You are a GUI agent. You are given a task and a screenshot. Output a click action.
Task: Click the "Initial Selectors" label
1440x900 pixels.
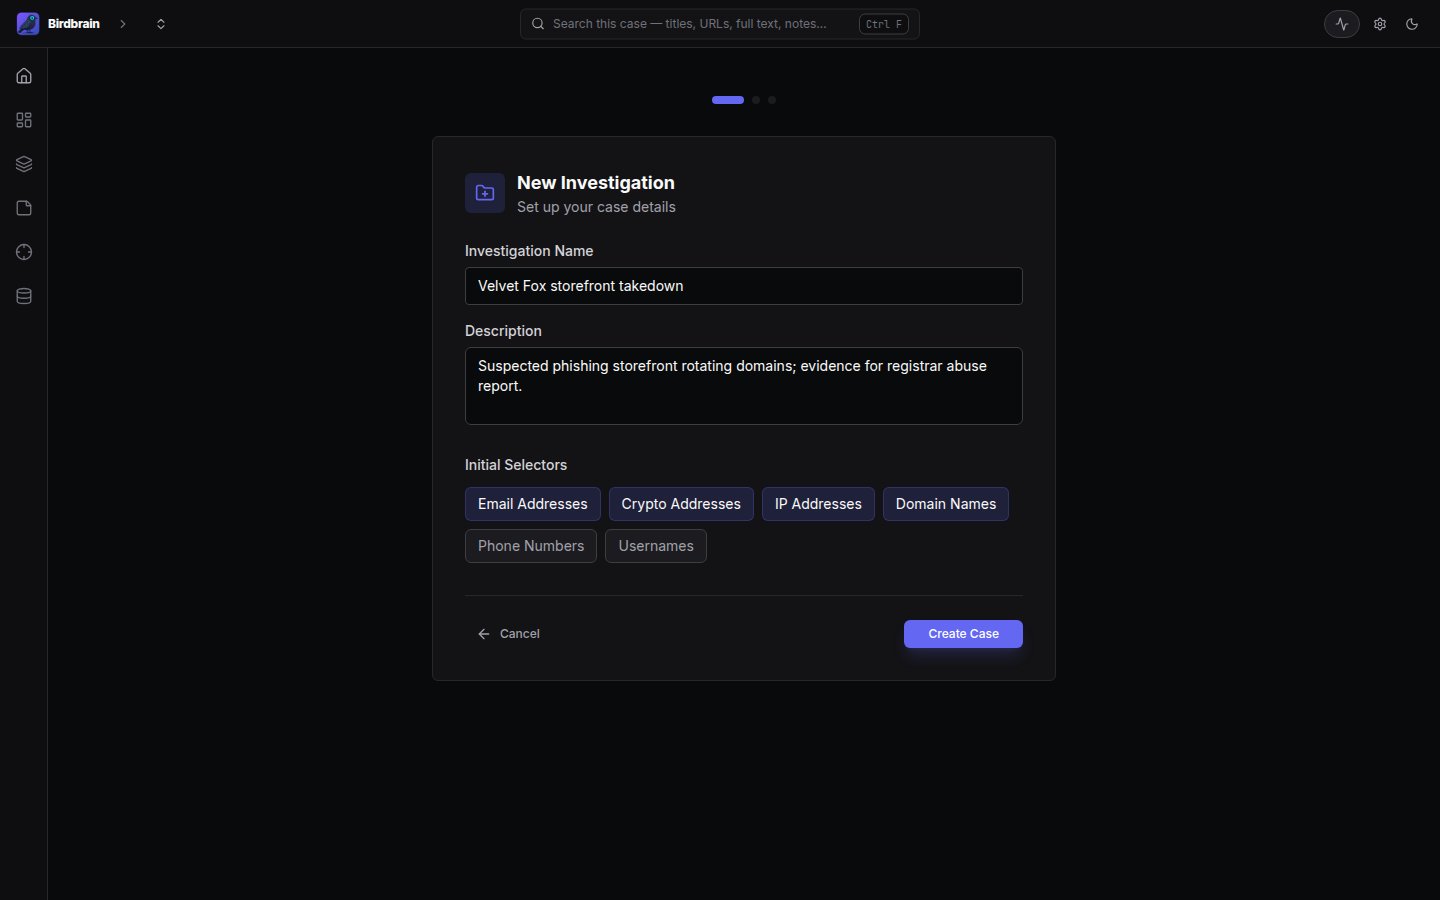pos(516,465)
